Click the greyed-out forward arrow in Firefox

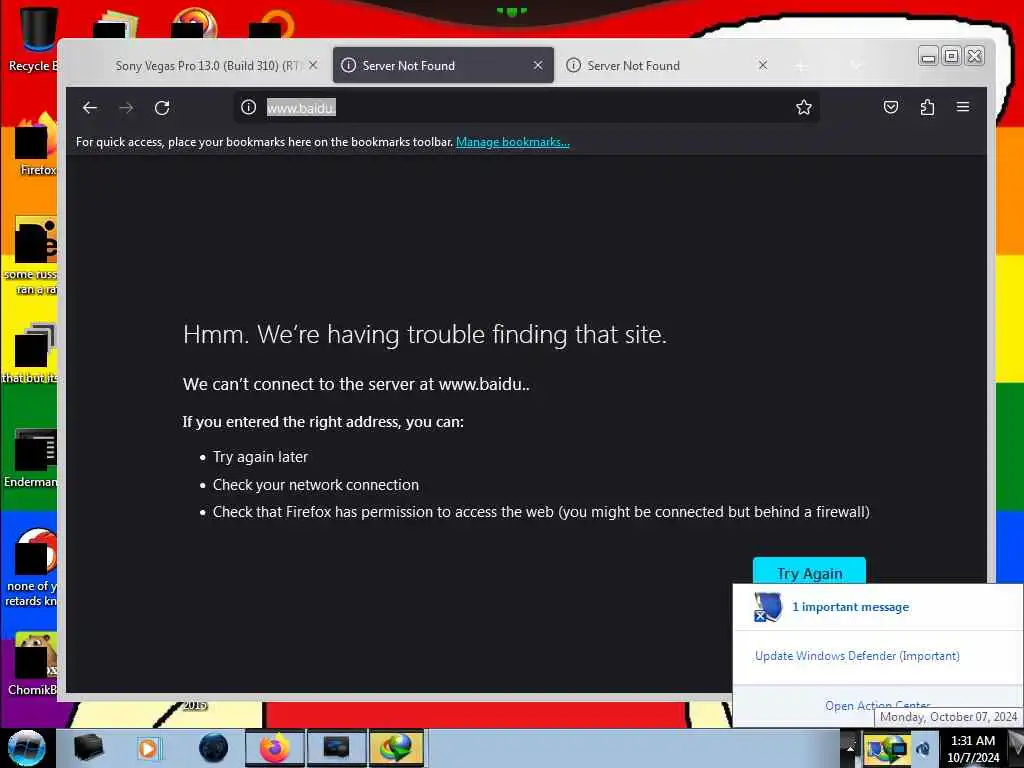click(x=126, y=108)
